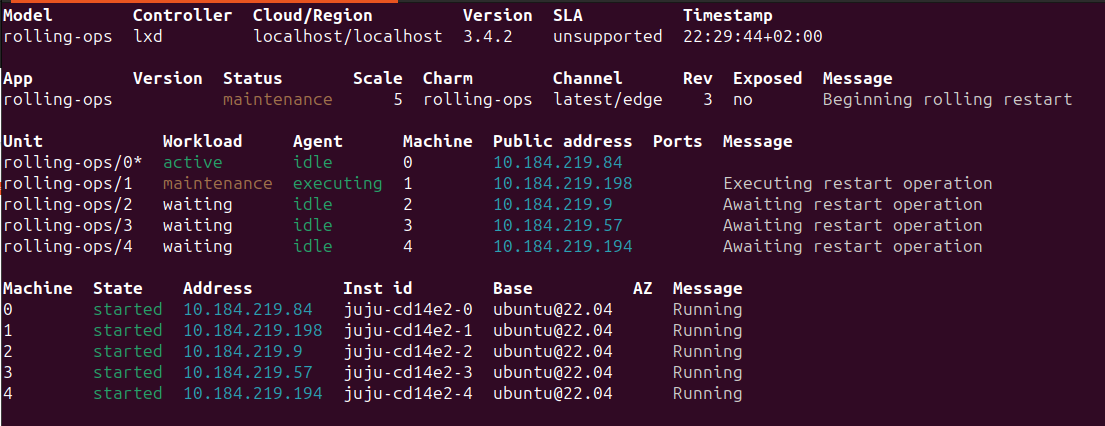Image resolution: width=1105 pixels, height=426 pixels.
Task: Select the lxd controller name
Action: (147, 37)
